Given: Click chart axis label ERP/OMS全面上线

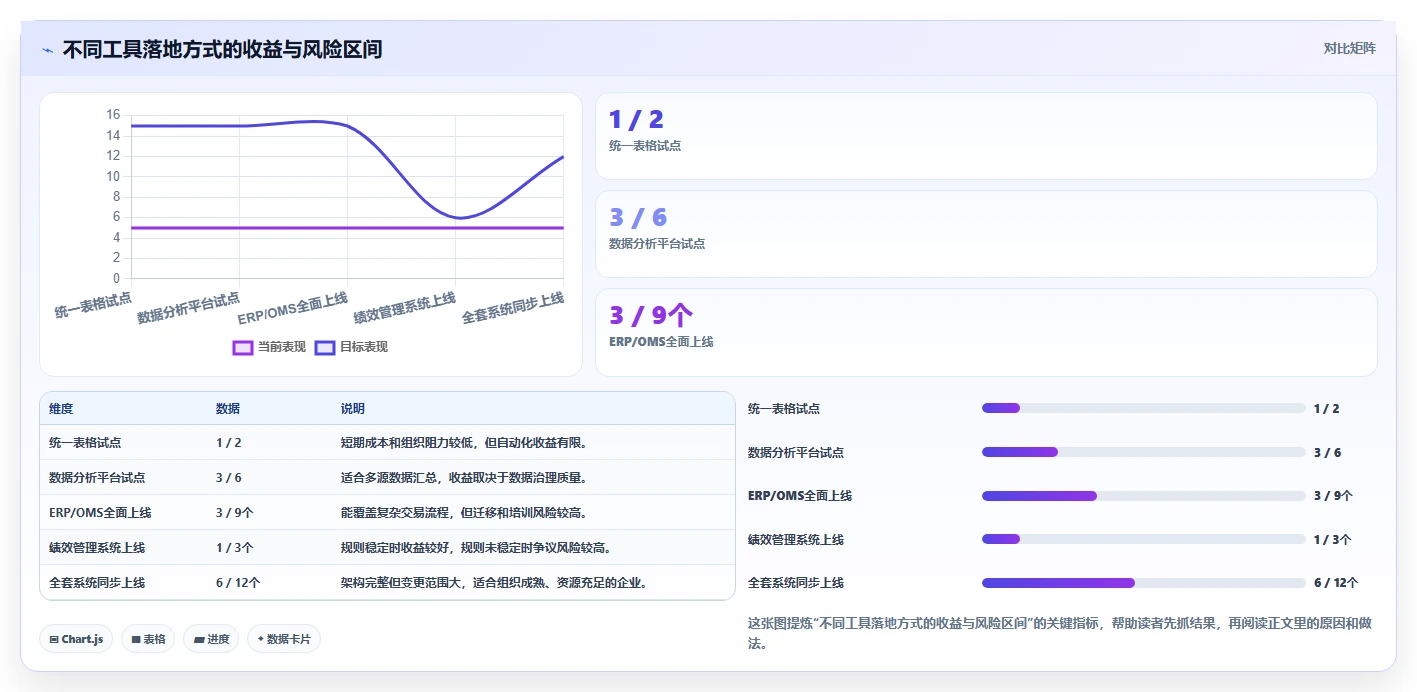Looking at the screenshot, I should pyautogui.click(x=293, y=309).
